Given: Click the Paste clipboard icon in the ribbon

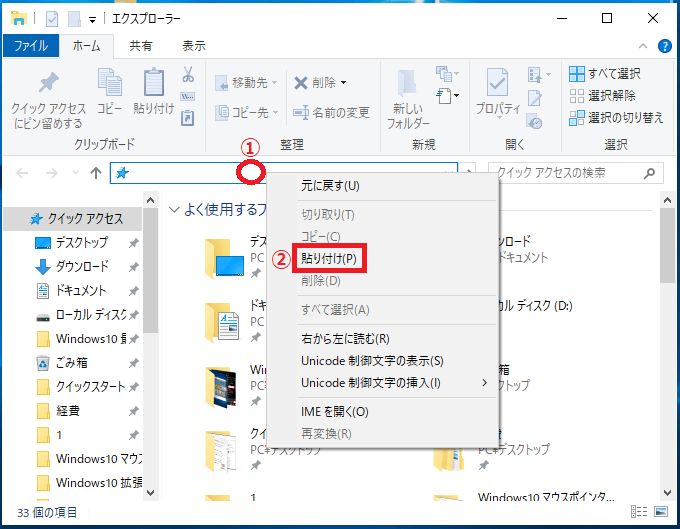Looking at the screenshot, I should click(x=154, y=82).
